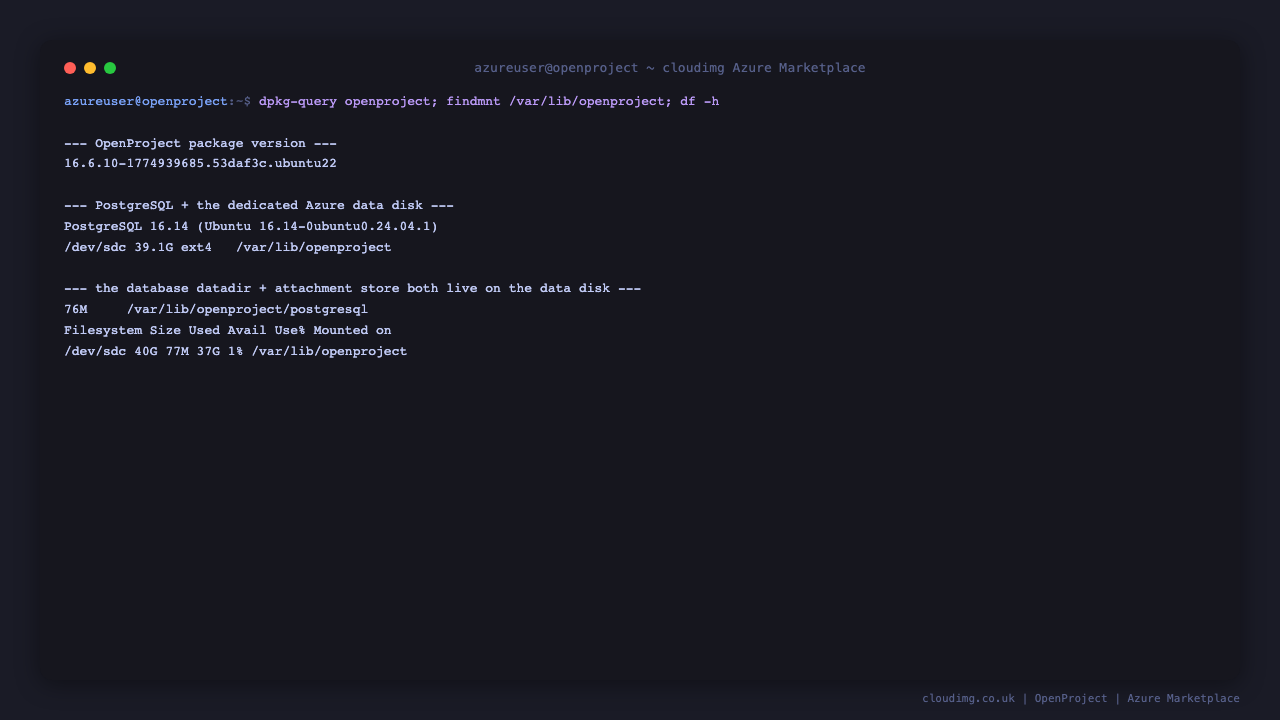Select the '--- OpenProject package version ---' heading
The image size is (1280, 720).
200,144
